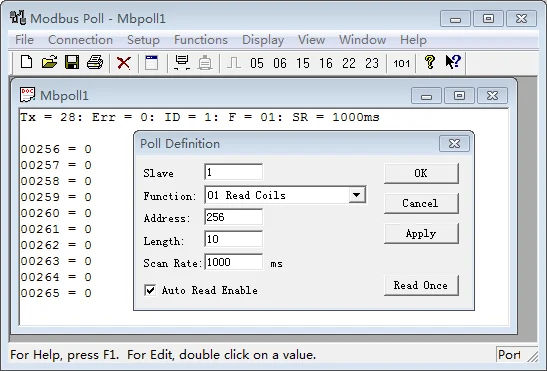This screenshot has height=371, width=547.
Task: Open the Window menu
Action: tap(362, 40)
